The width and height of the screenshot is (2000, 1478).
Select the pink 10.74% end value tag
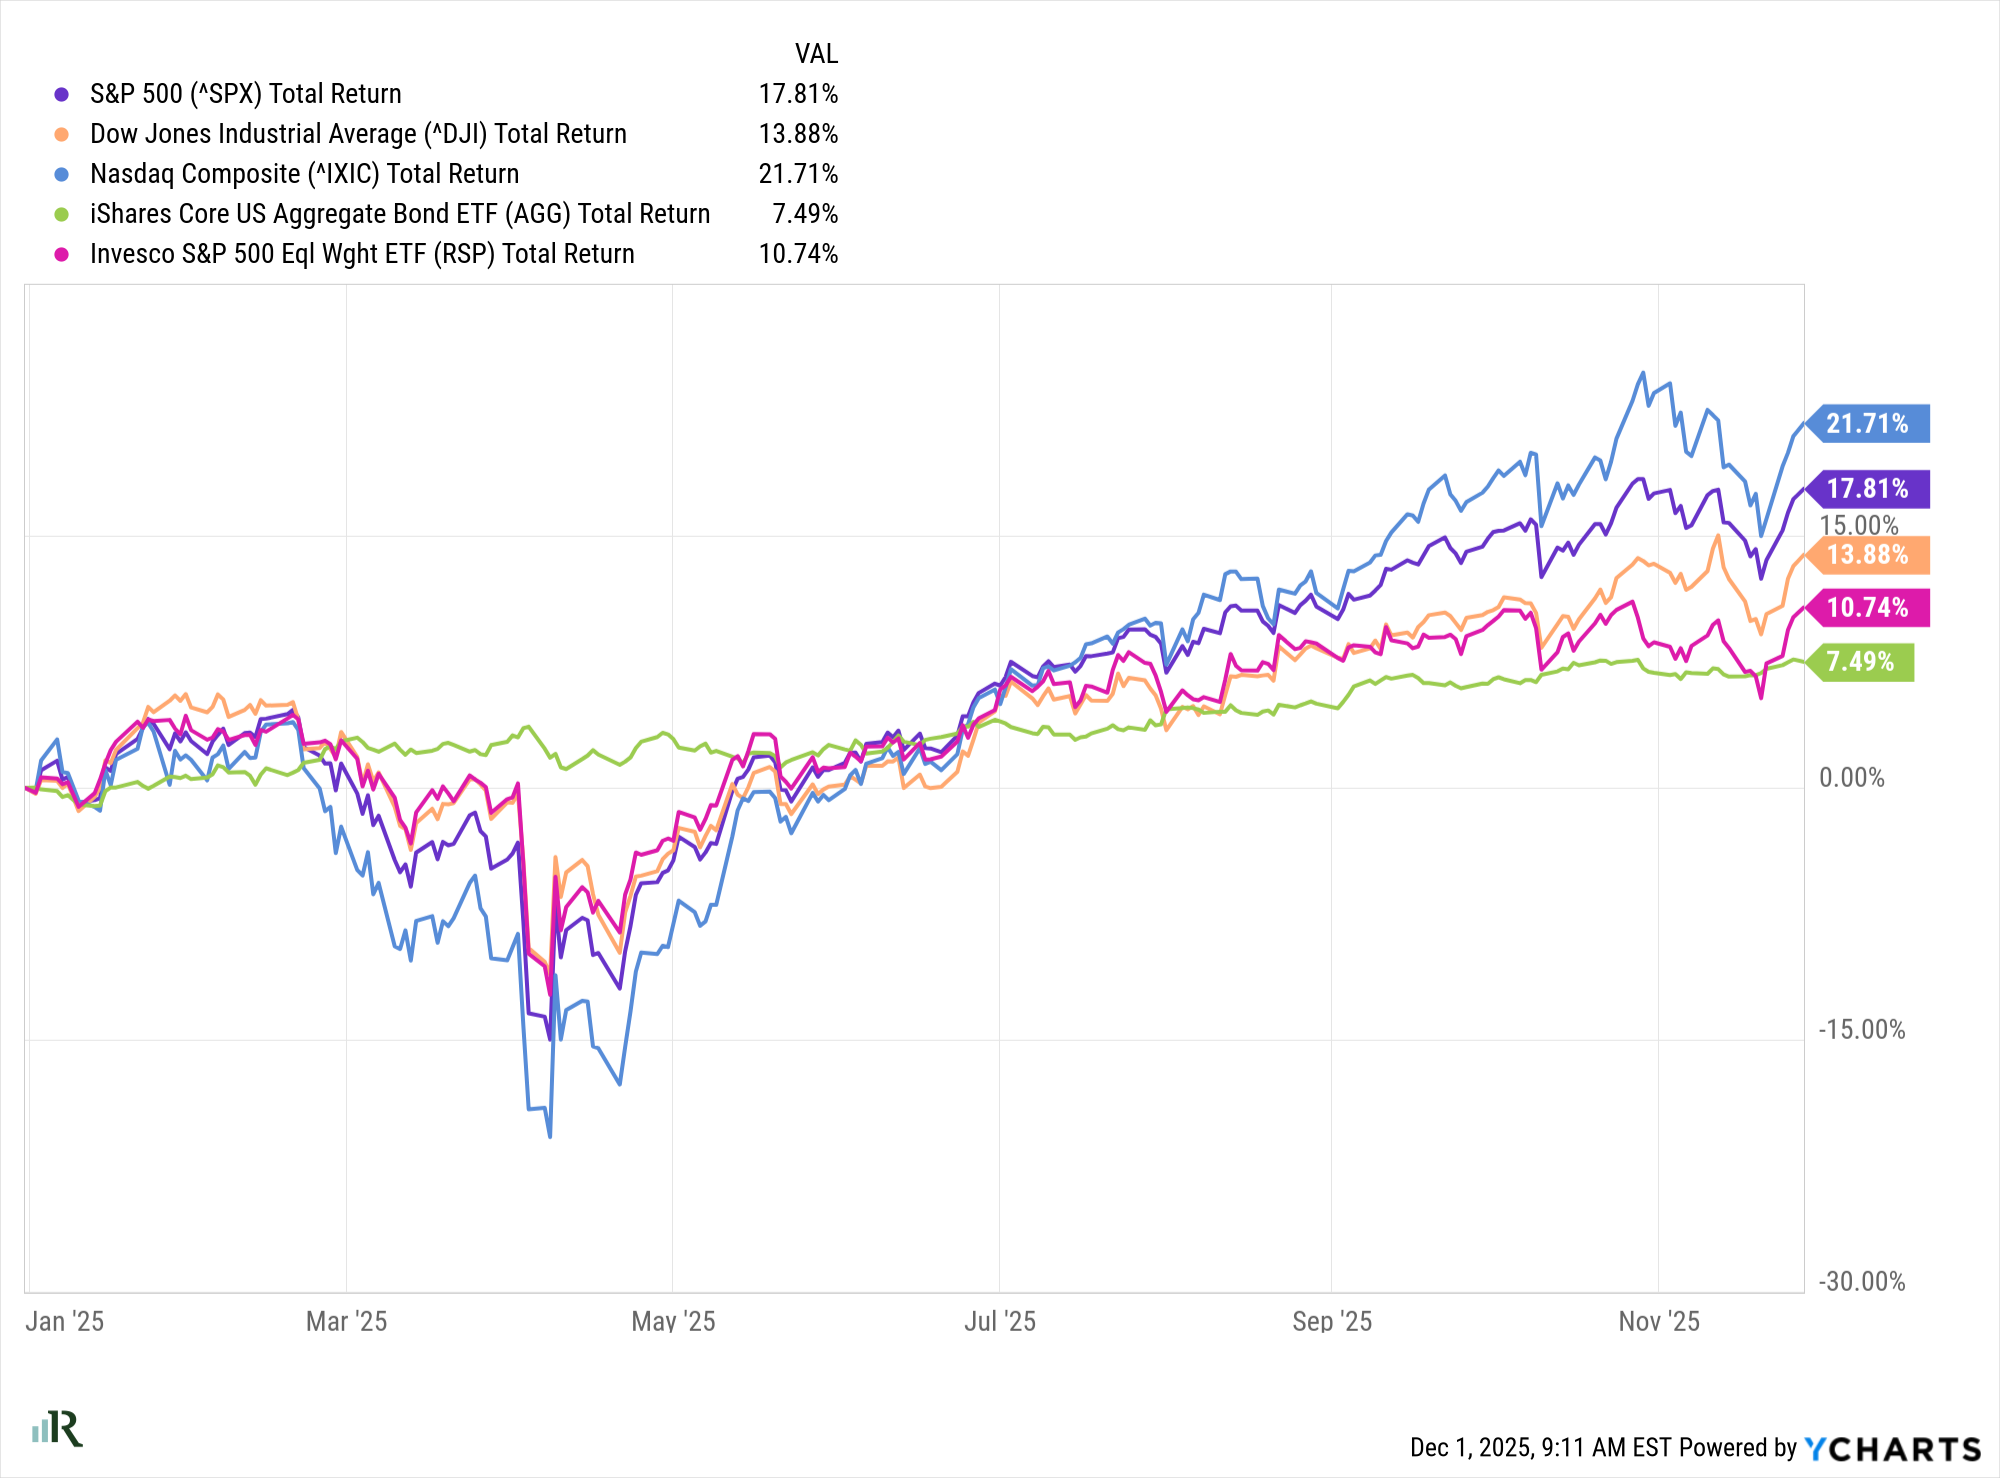pyautogui.click(x=1867, y=608)
